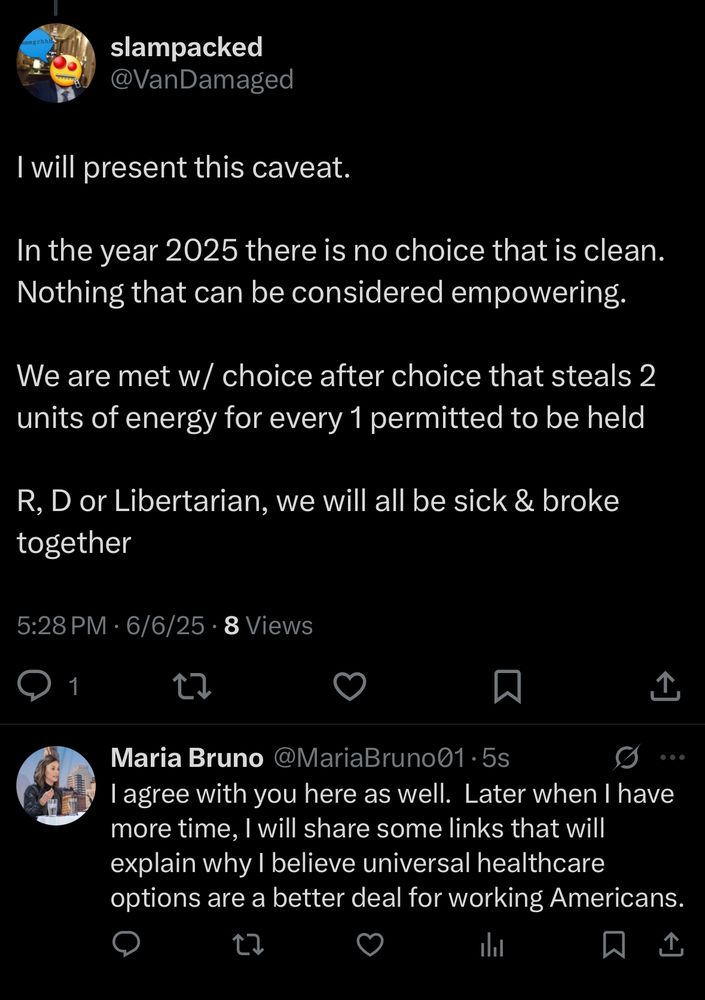Screen dimensions: 705x1000
Task: View the 8 Views count details
Action: pyautogui.click(x=268, y=626)
